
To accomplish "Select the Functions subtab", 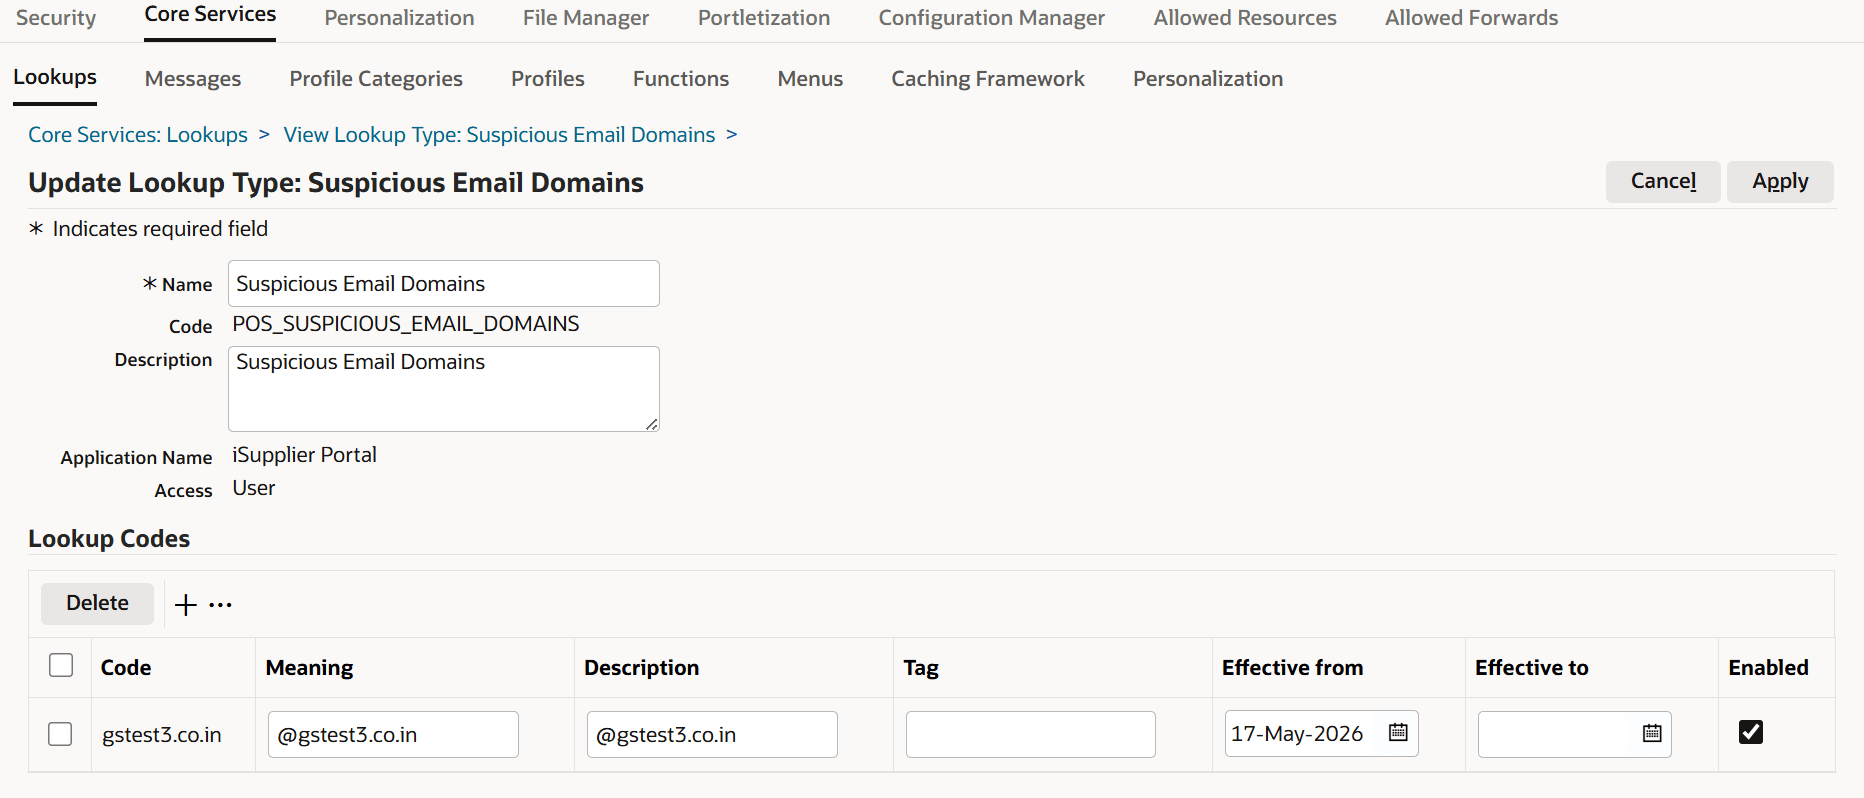I will pyautogui.click(x=681, y=79).
